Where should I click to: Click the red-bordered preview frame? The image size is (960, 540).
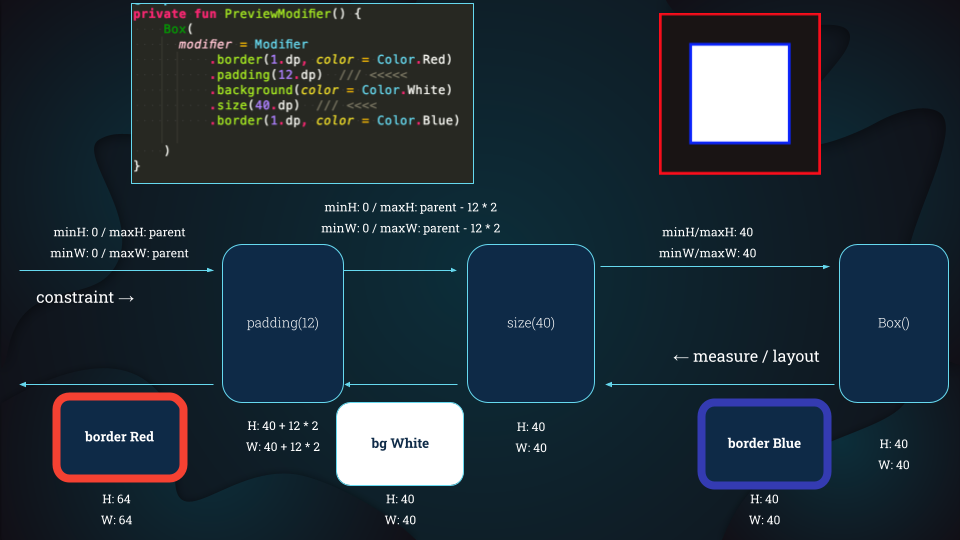coord(740,94)
